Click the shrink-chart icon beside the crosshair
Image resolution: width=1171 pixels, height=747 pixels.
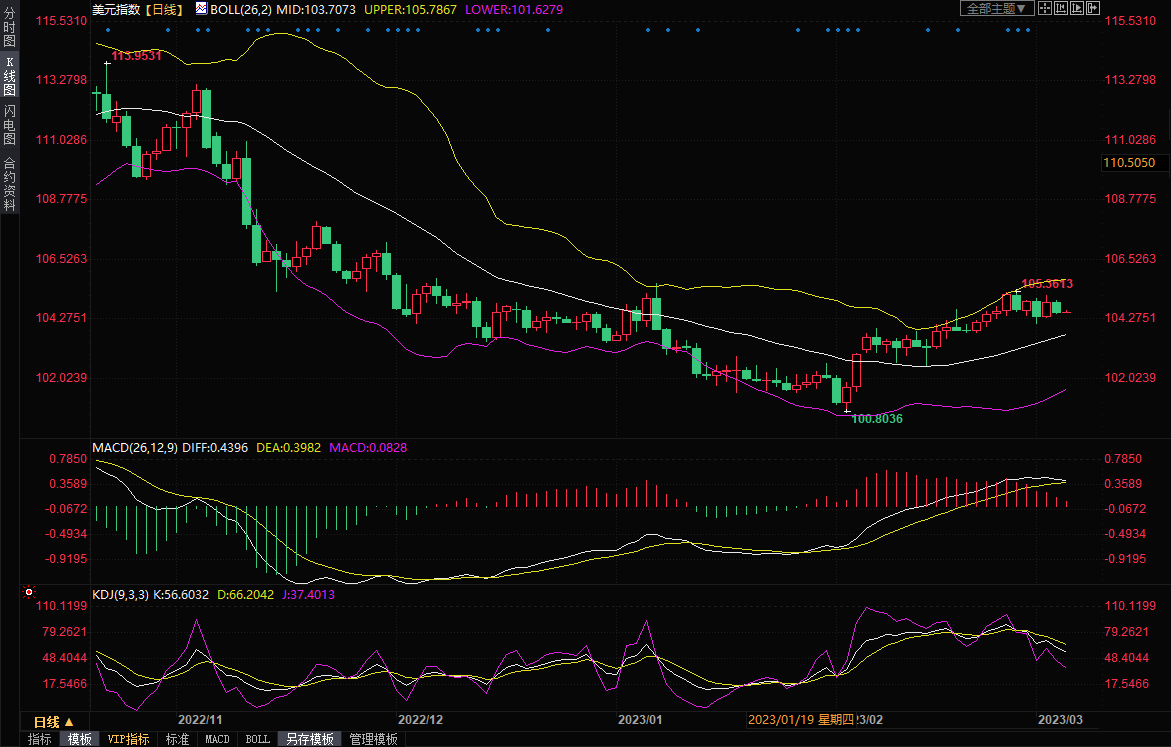click(1061, 8)
